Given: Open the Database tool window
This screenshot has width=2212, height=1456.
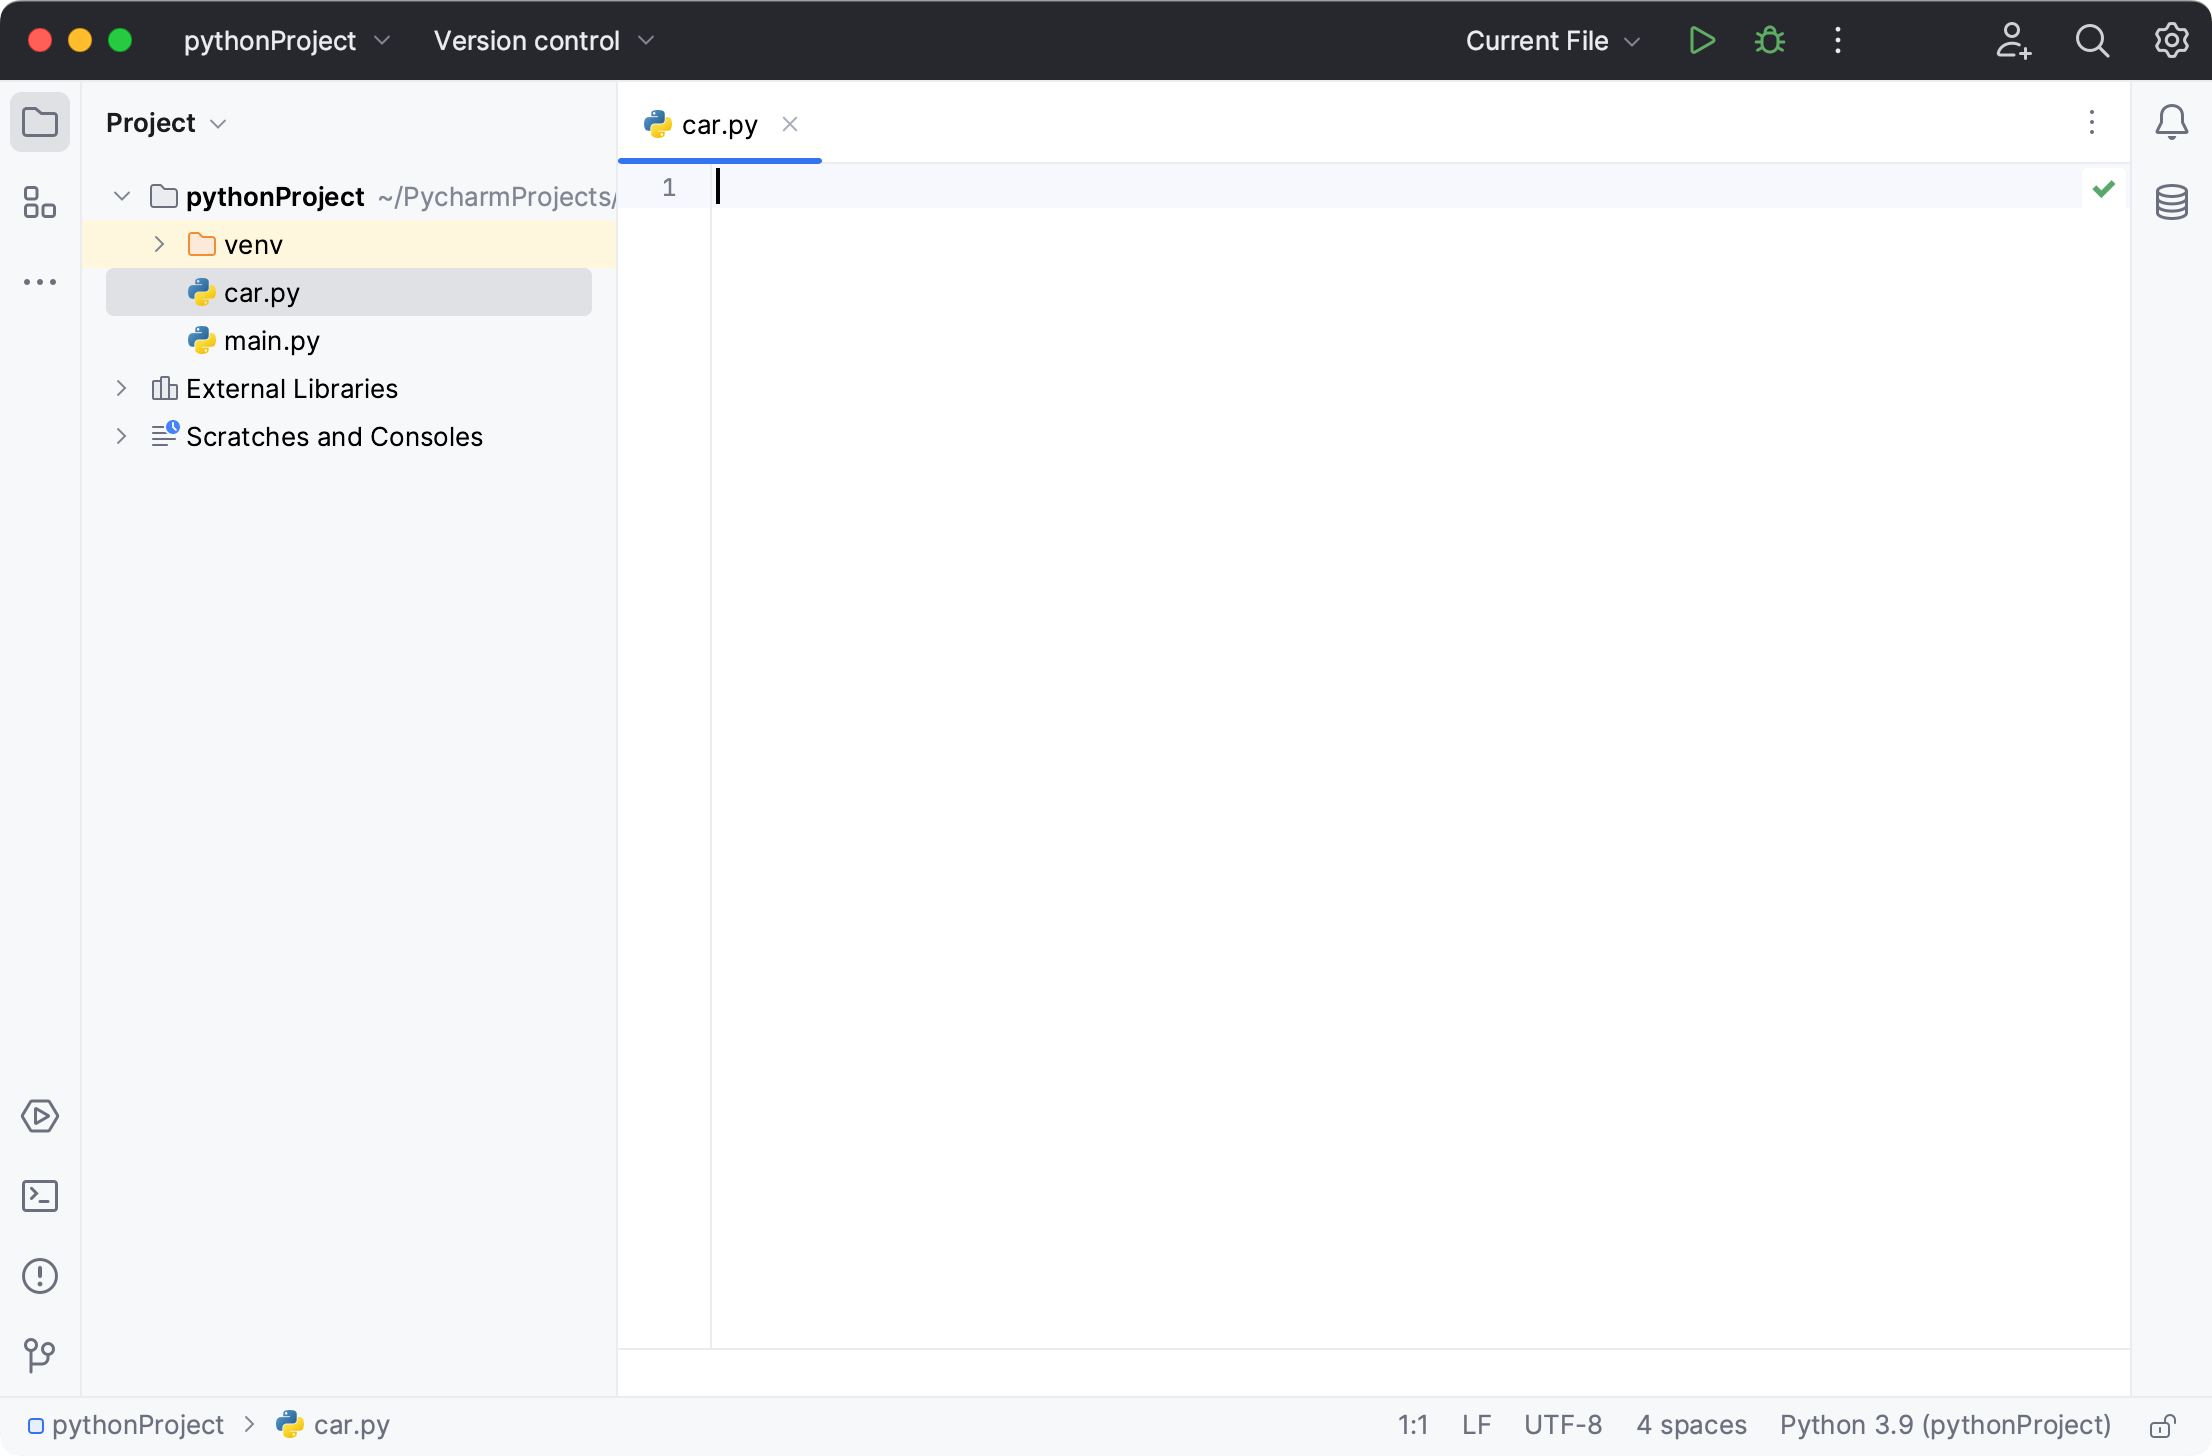Looking at the screenshot, I should tap(2172, 202).
